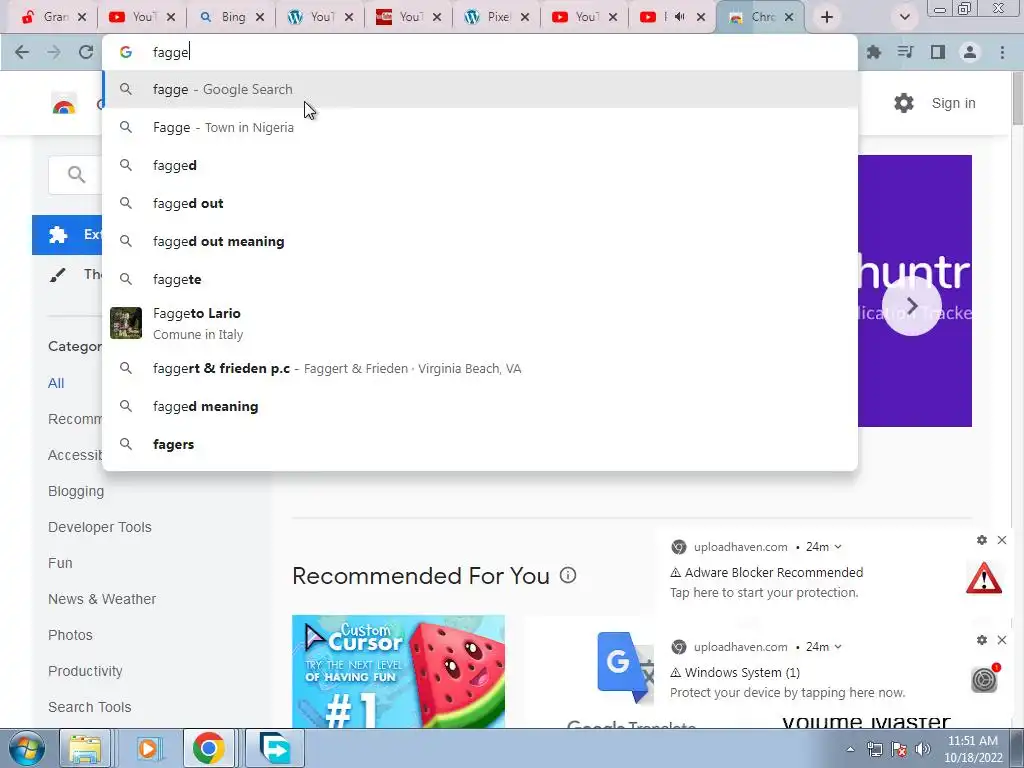Screen dimensions: 1024x768
Task: Open the blue arrow monitor taskbar app
Action: (275, 748)
